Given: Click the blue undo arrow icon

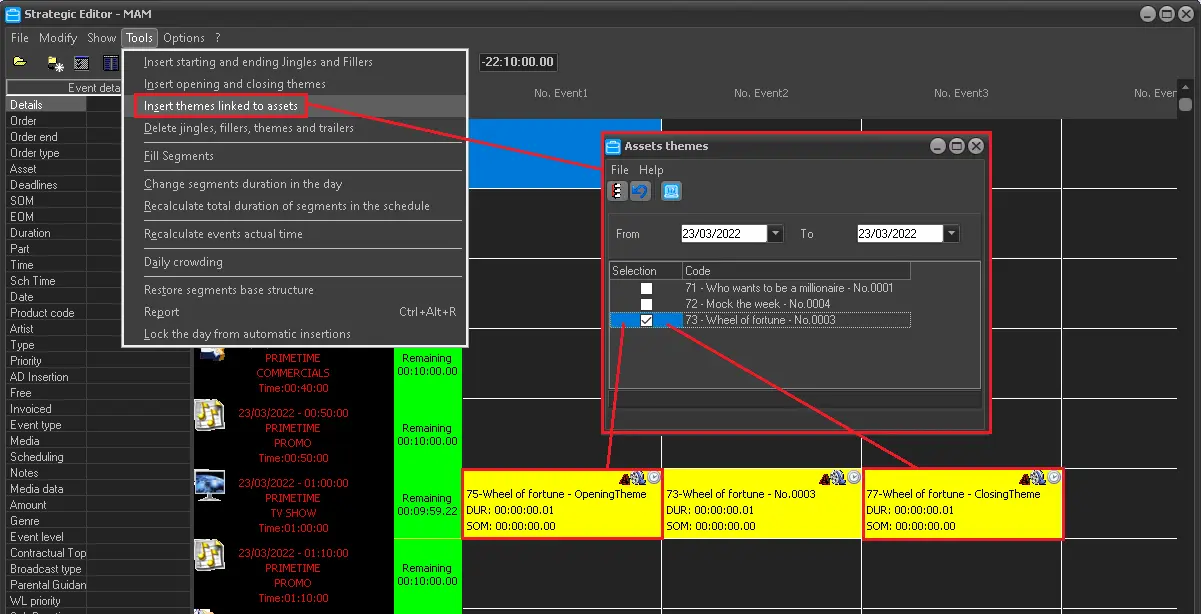Looking at the screenshot, I should pos(640,191).
